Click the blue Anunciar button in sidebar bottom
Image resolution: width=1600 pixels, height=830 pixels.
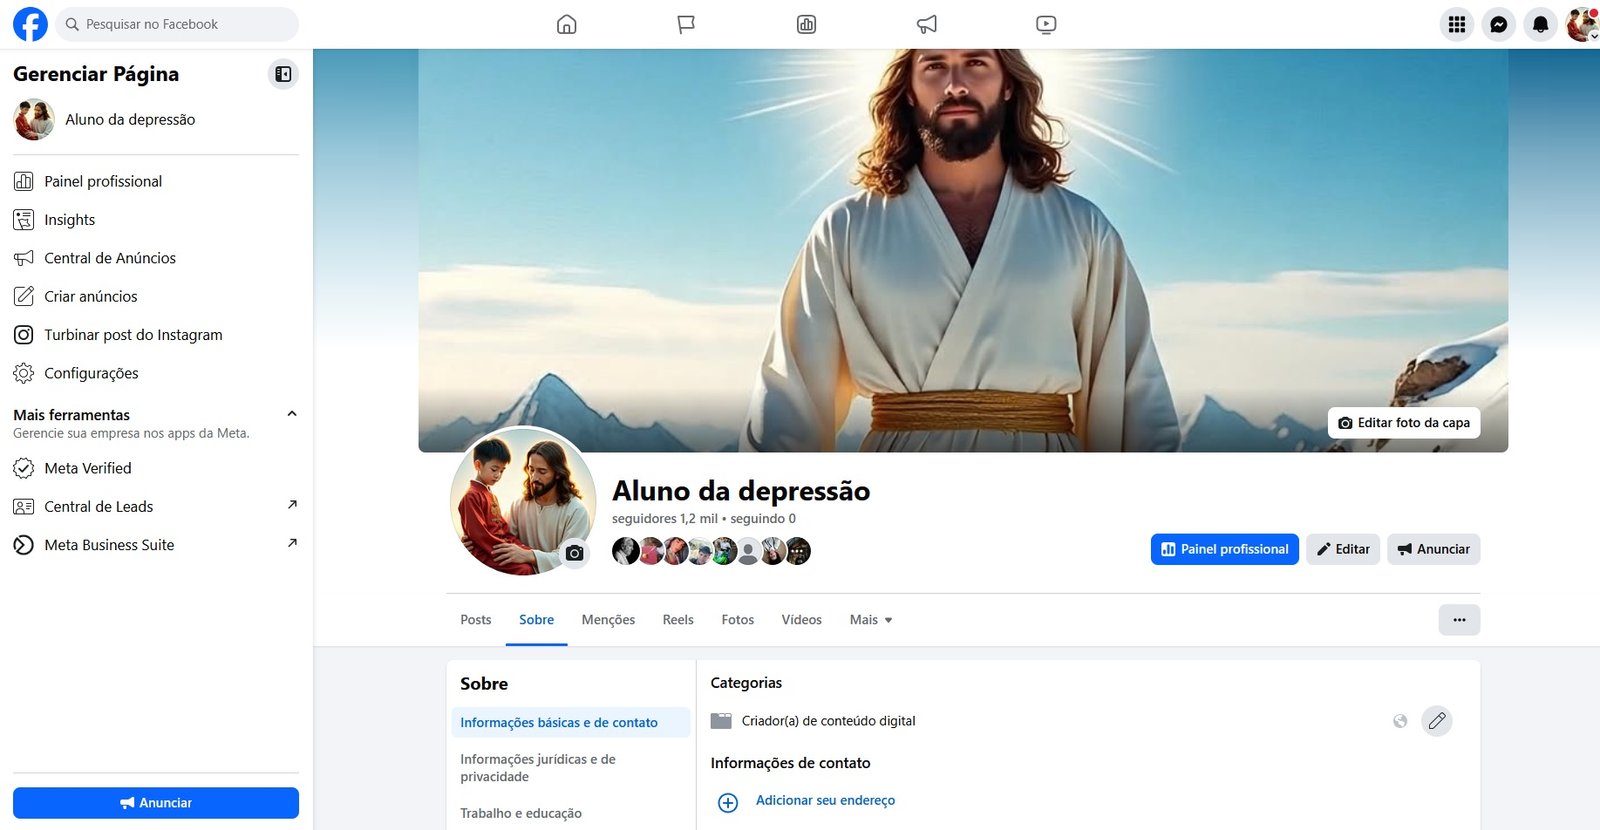tap(156, 803)
